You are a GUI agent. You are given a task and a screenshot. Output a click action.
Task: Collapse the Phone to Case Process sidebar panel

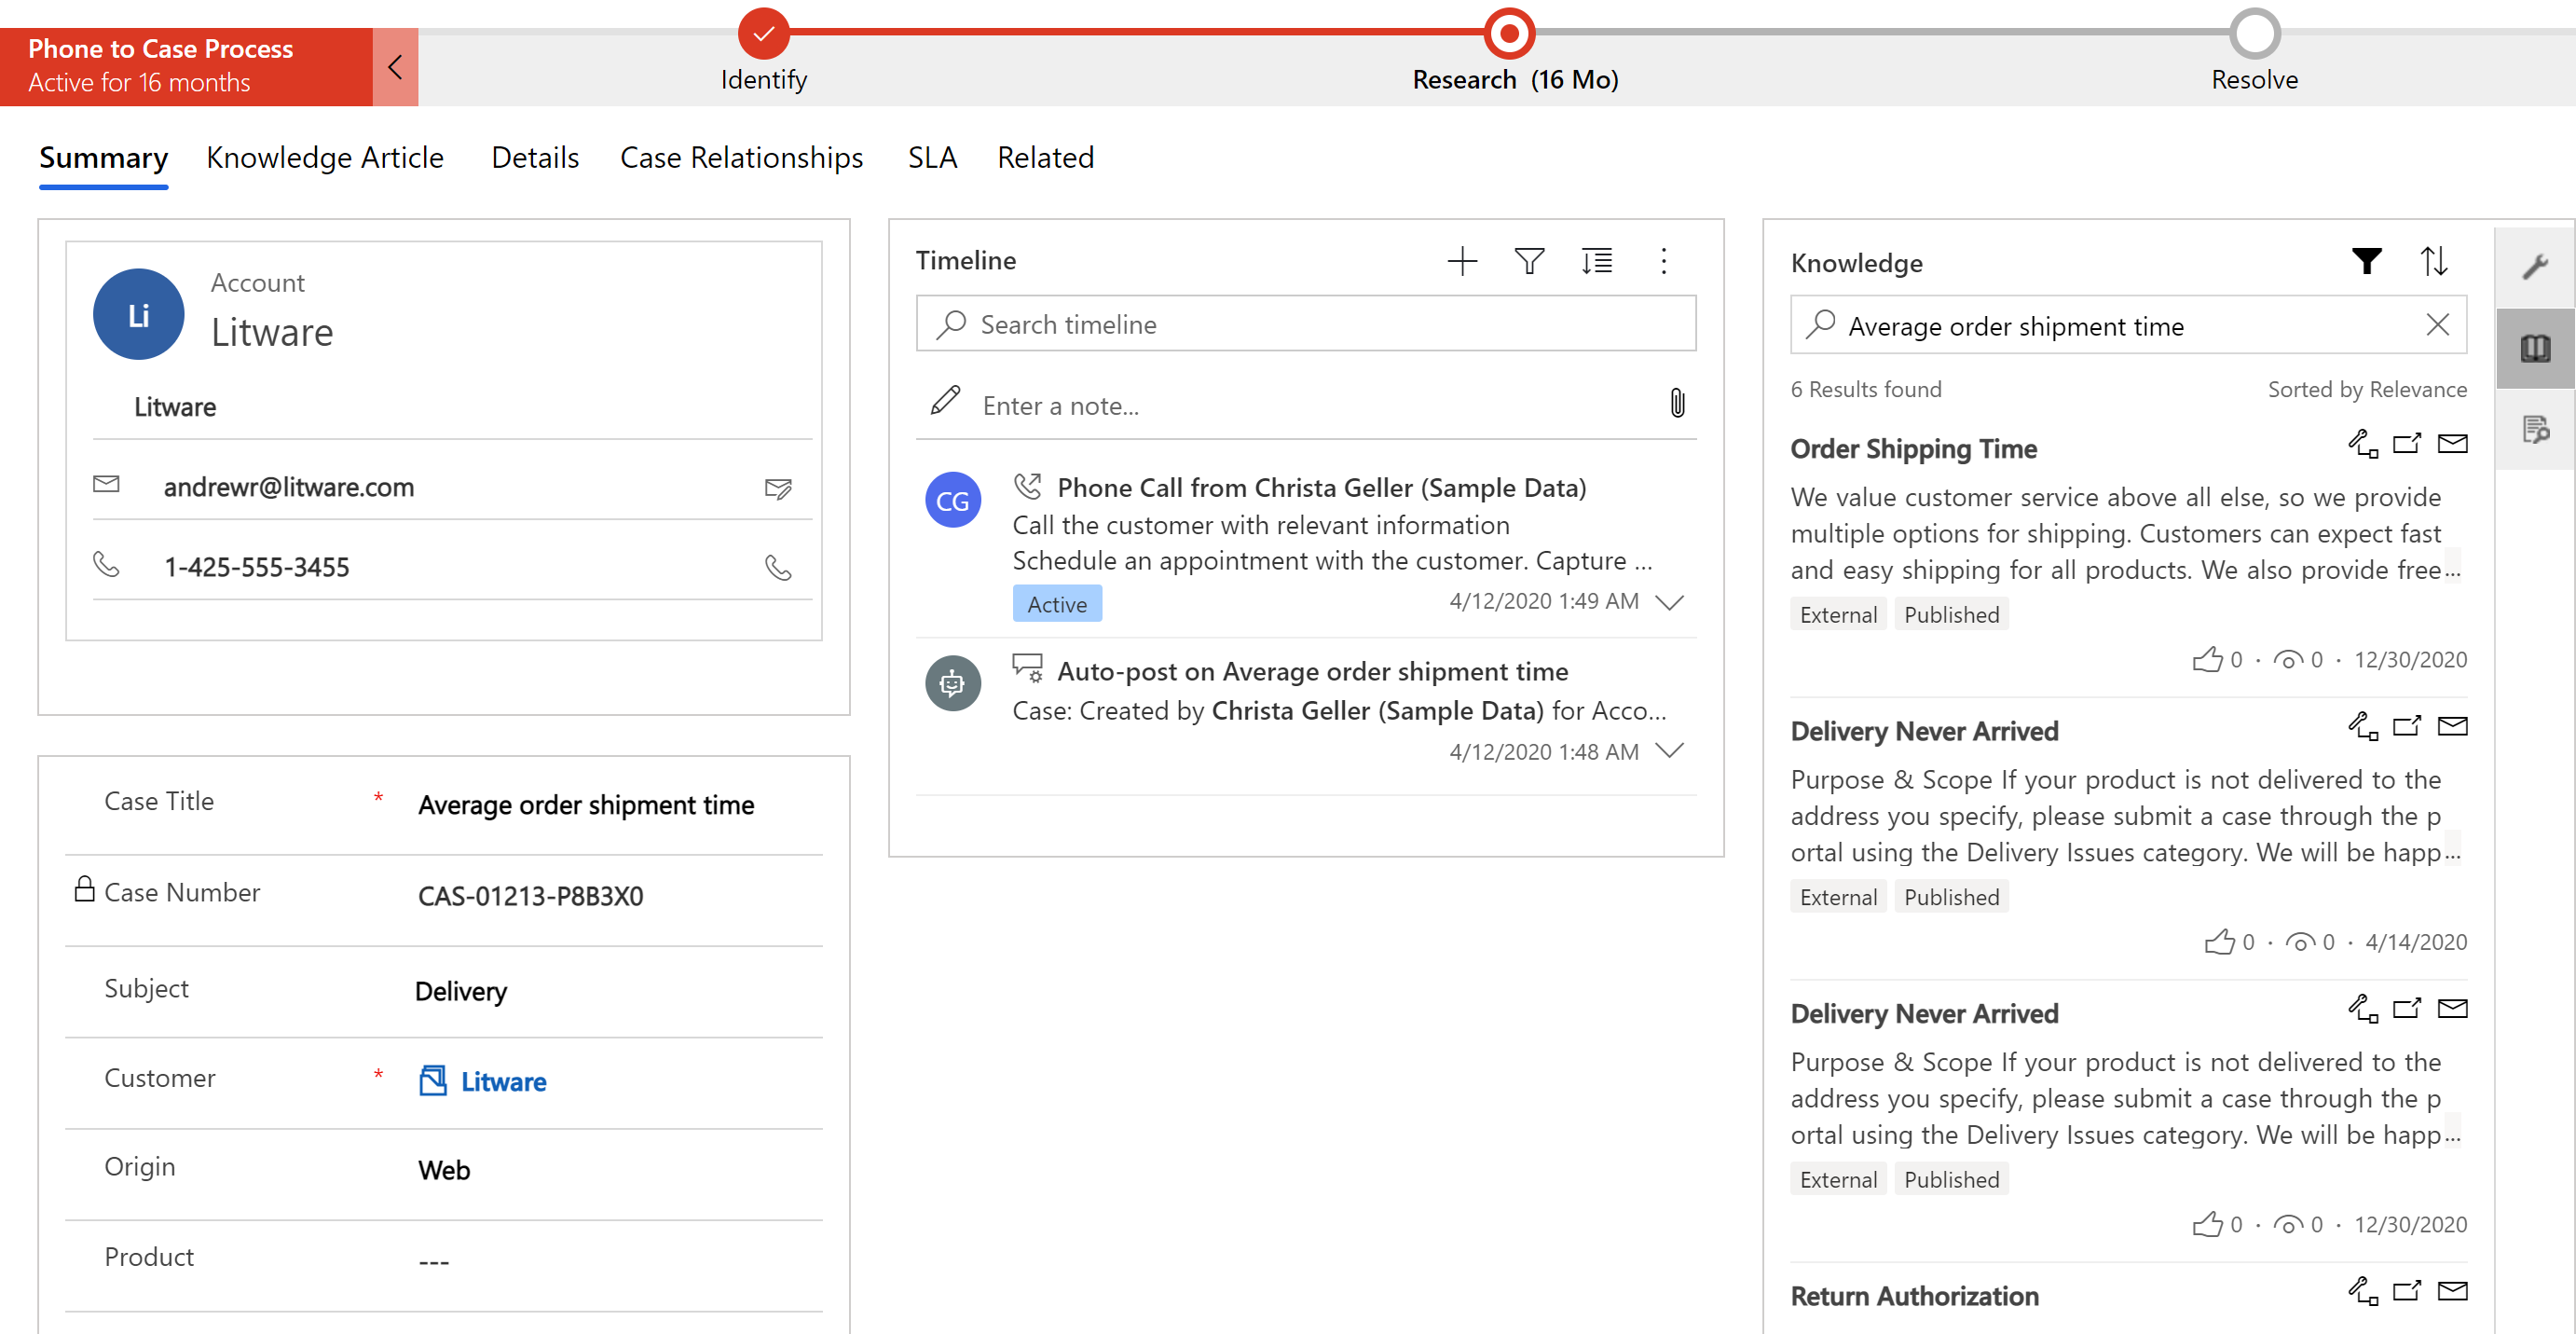coord(392,66)
